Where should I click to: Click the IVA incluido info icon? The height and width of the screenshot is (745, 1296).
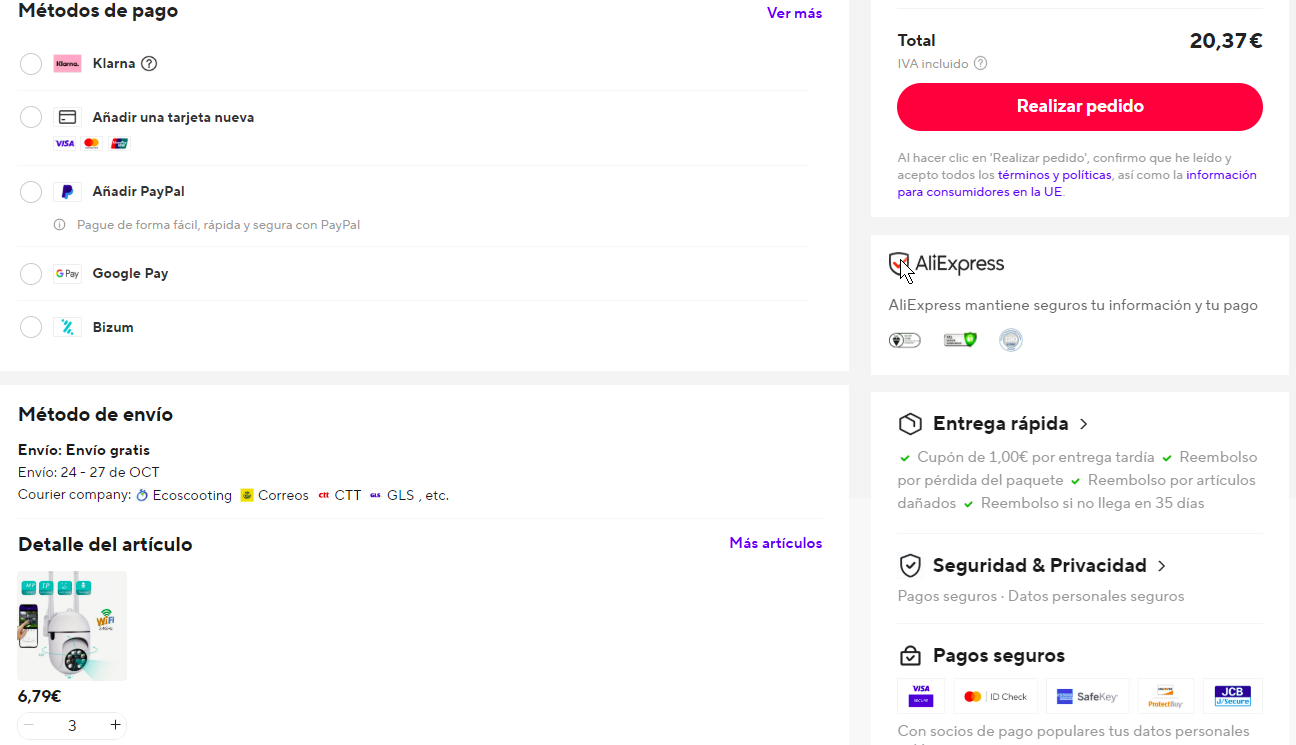coord(980,63)
